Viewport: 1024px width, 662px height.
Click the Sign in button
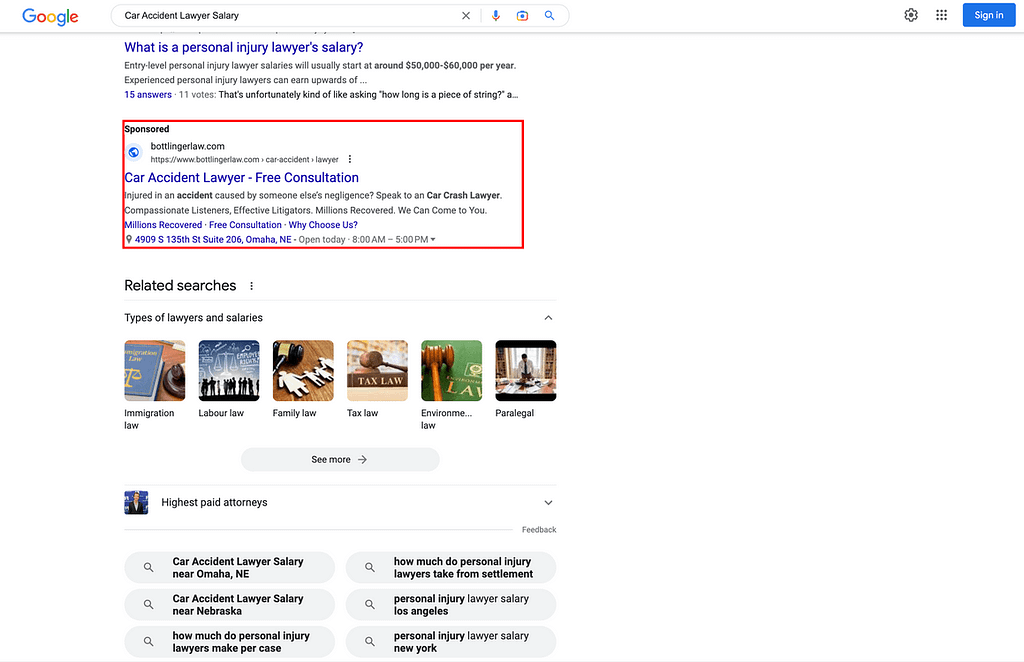(x=989, y=15)
